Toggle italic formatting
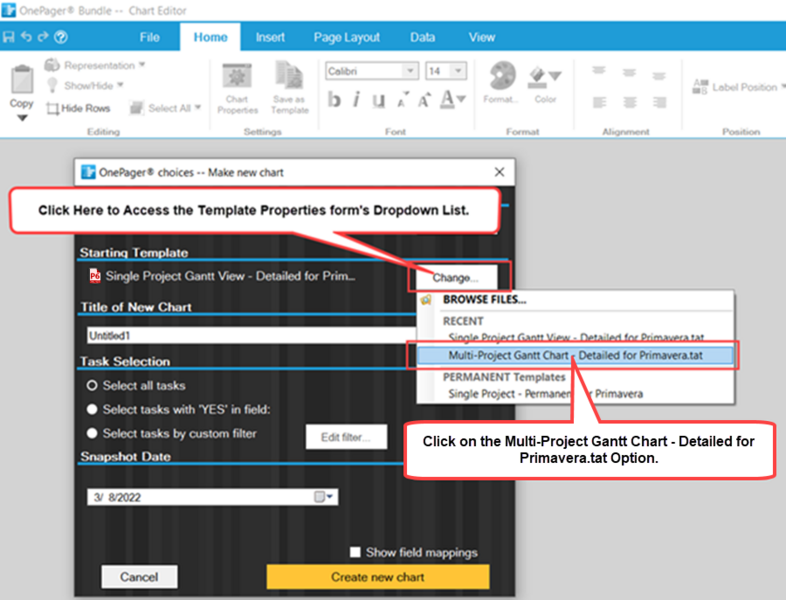The width and height of the screenshot is (786, 600). click(356, 100)
